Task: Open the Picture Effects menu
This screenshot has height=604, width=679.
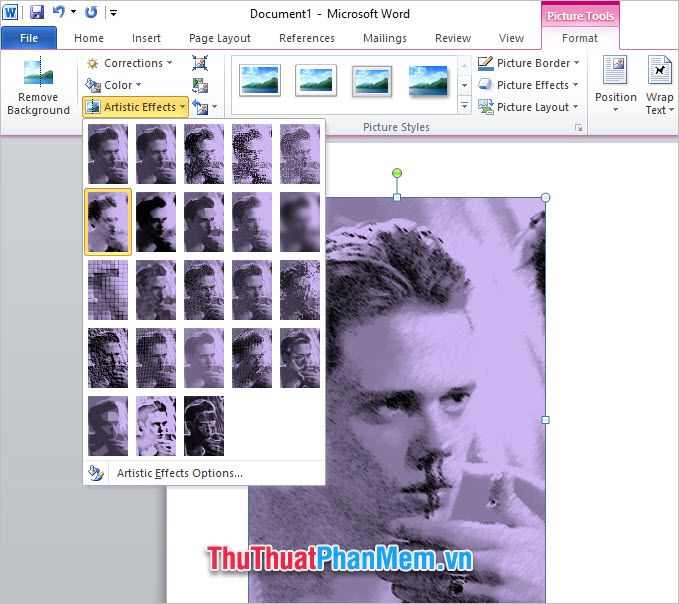Action: [530, 85]
